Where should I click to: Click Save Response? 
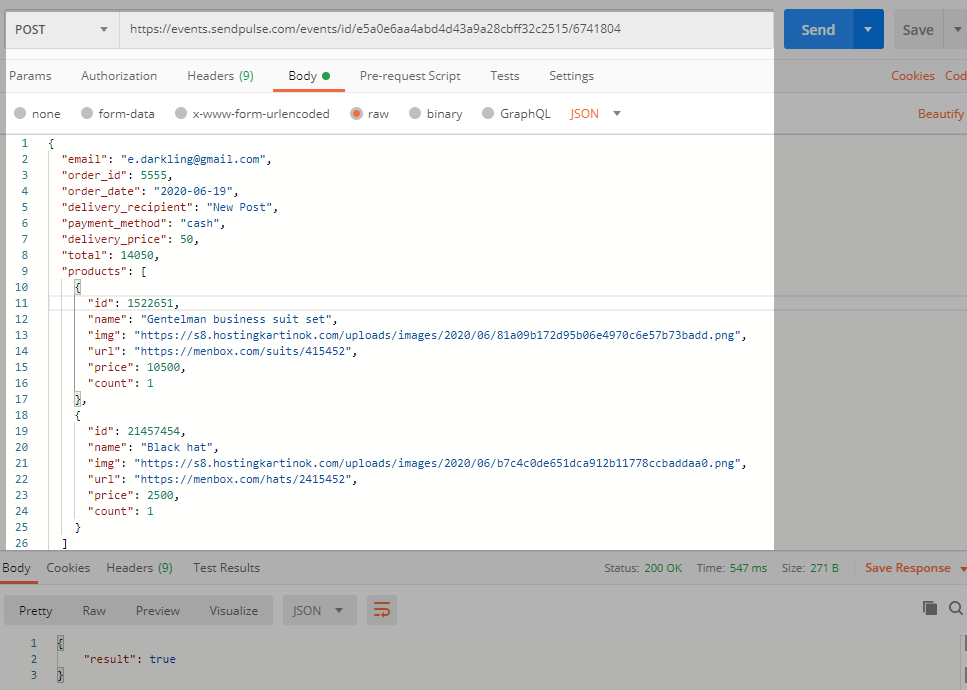coord(907,568)
